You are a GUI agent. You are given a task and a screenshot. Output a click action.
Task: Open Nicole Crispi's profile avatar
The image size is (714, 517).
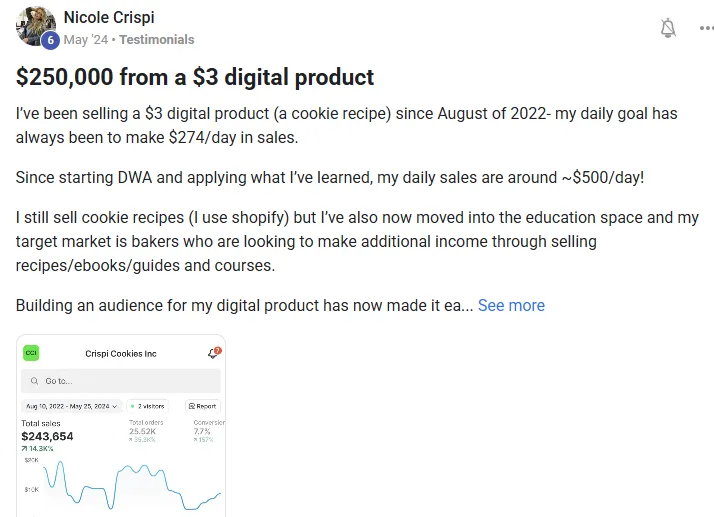34,25
